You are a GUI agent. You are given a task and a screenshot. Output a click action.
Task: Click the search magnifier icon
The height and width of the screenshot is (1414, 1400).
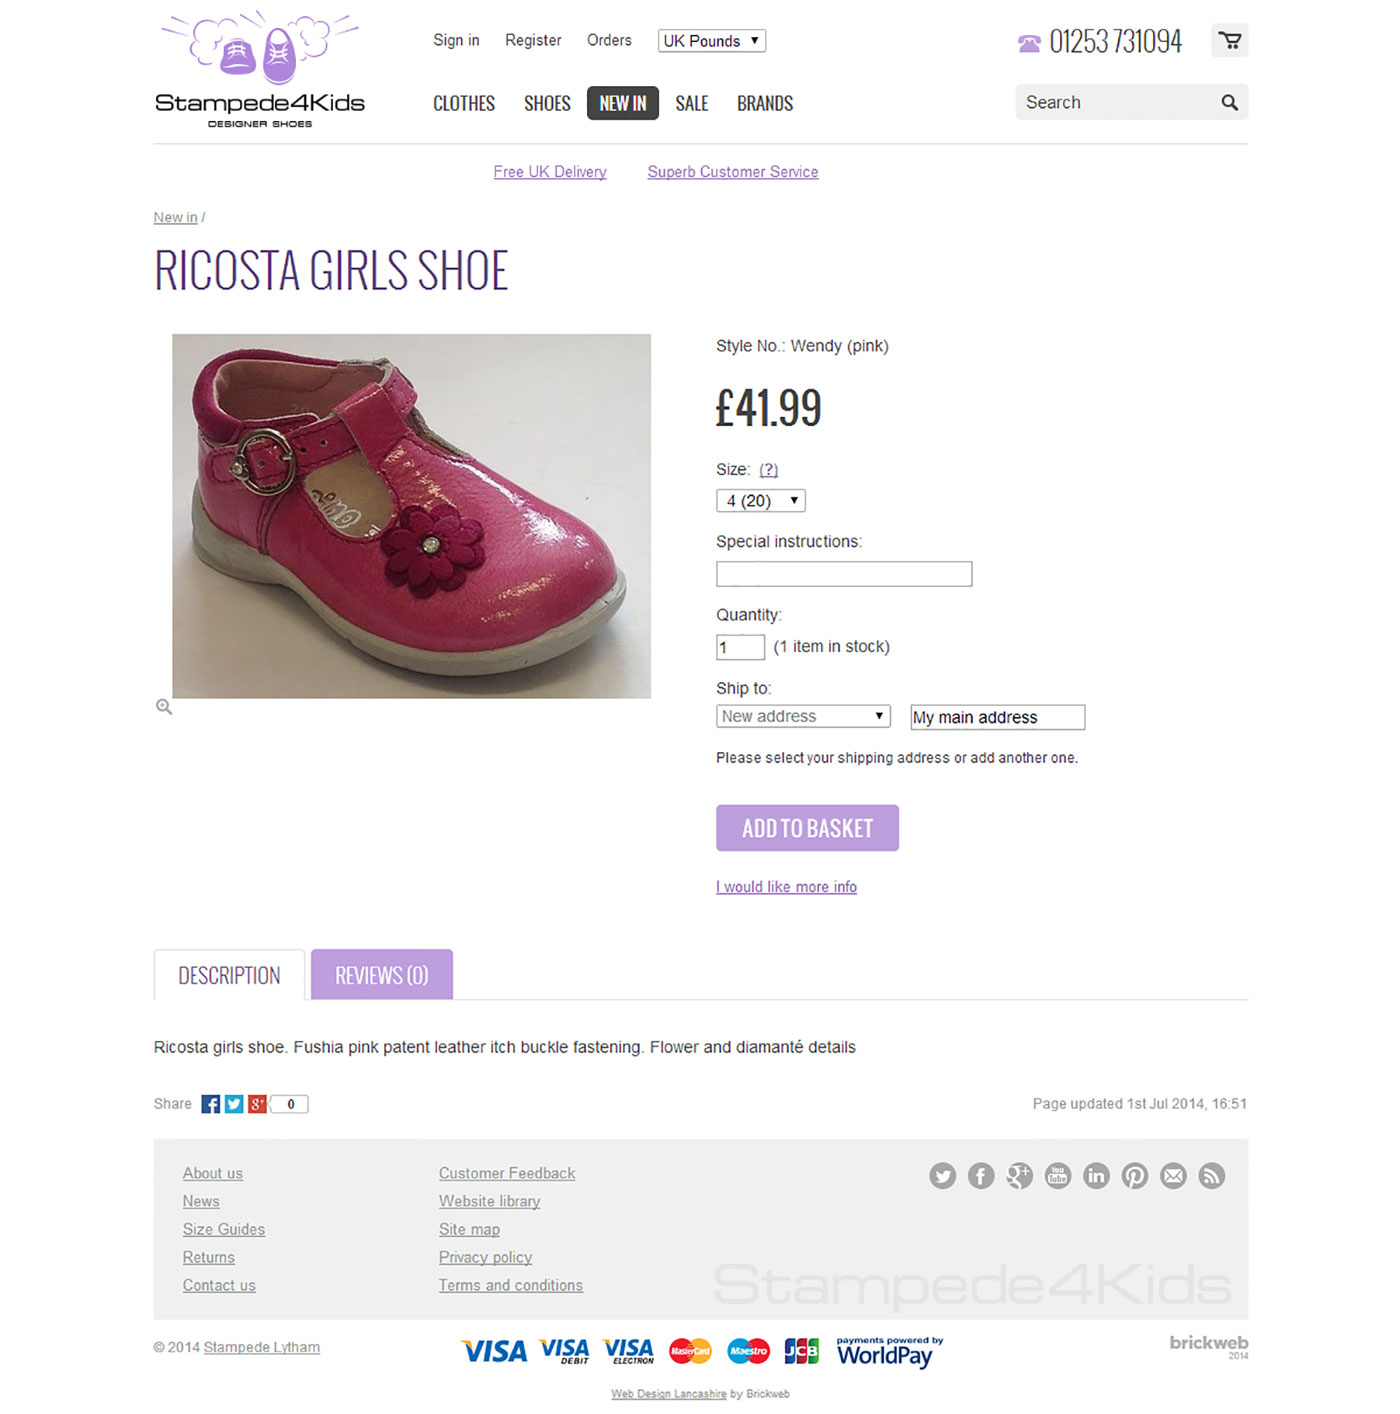point(1229,102)
